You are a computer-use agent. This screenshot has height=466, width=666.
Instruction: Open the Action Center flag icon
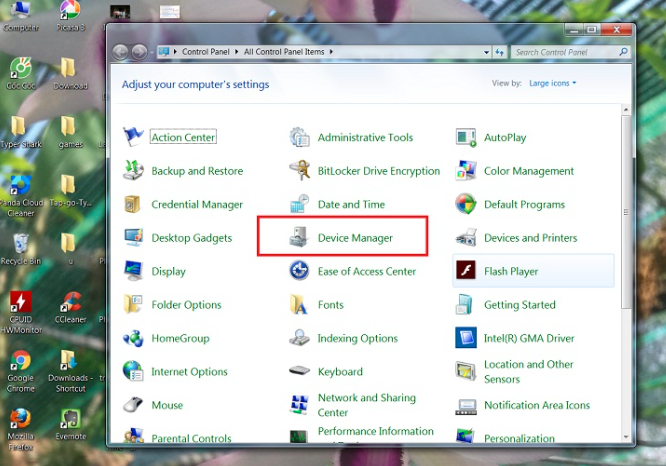point(133,137)
